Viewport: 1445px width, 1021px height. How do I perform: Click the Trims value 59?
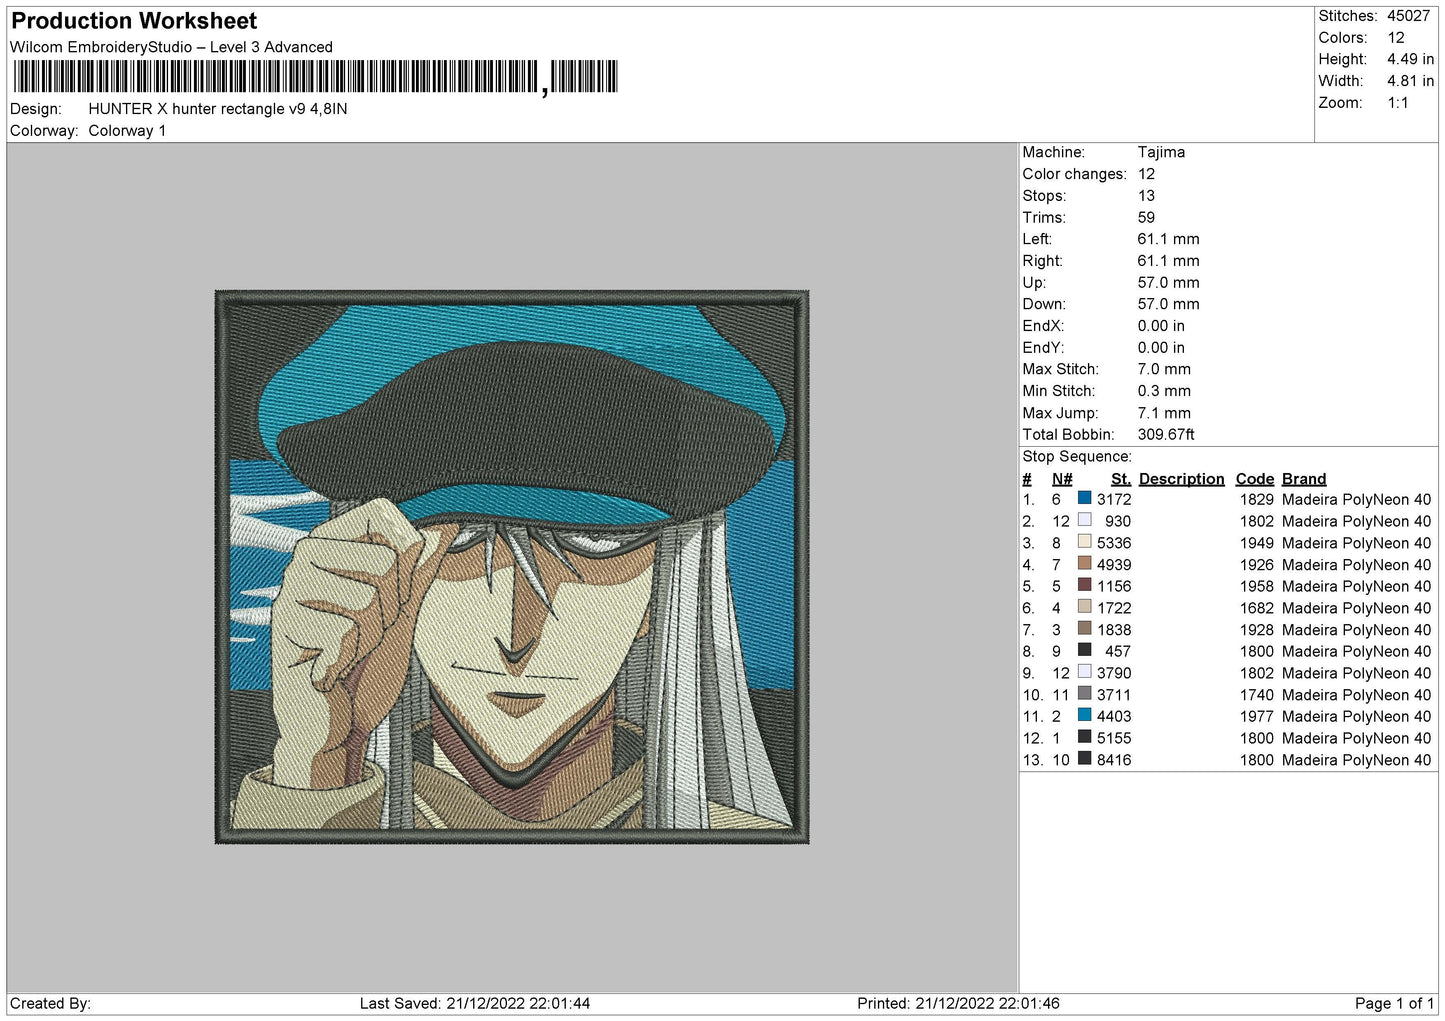(1146, 217)
